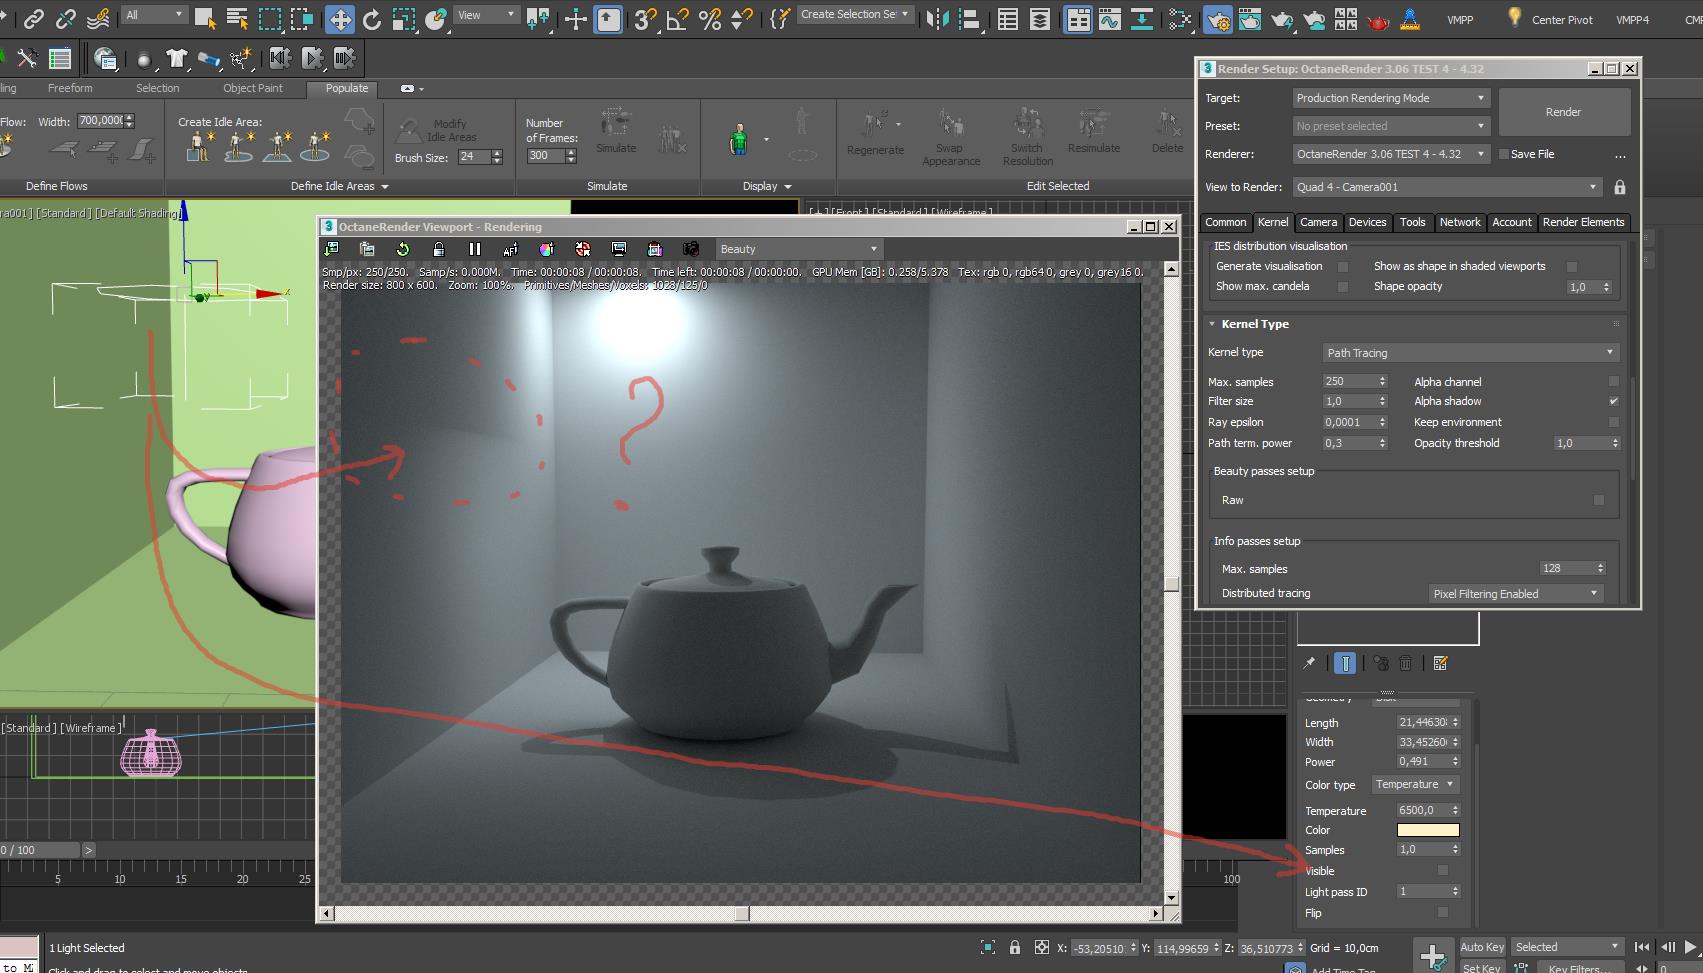Uncheck the Alpha shadow checkbox
Image resolution: width=1703 pixels, height=973 pixels.
(1613, 401)
